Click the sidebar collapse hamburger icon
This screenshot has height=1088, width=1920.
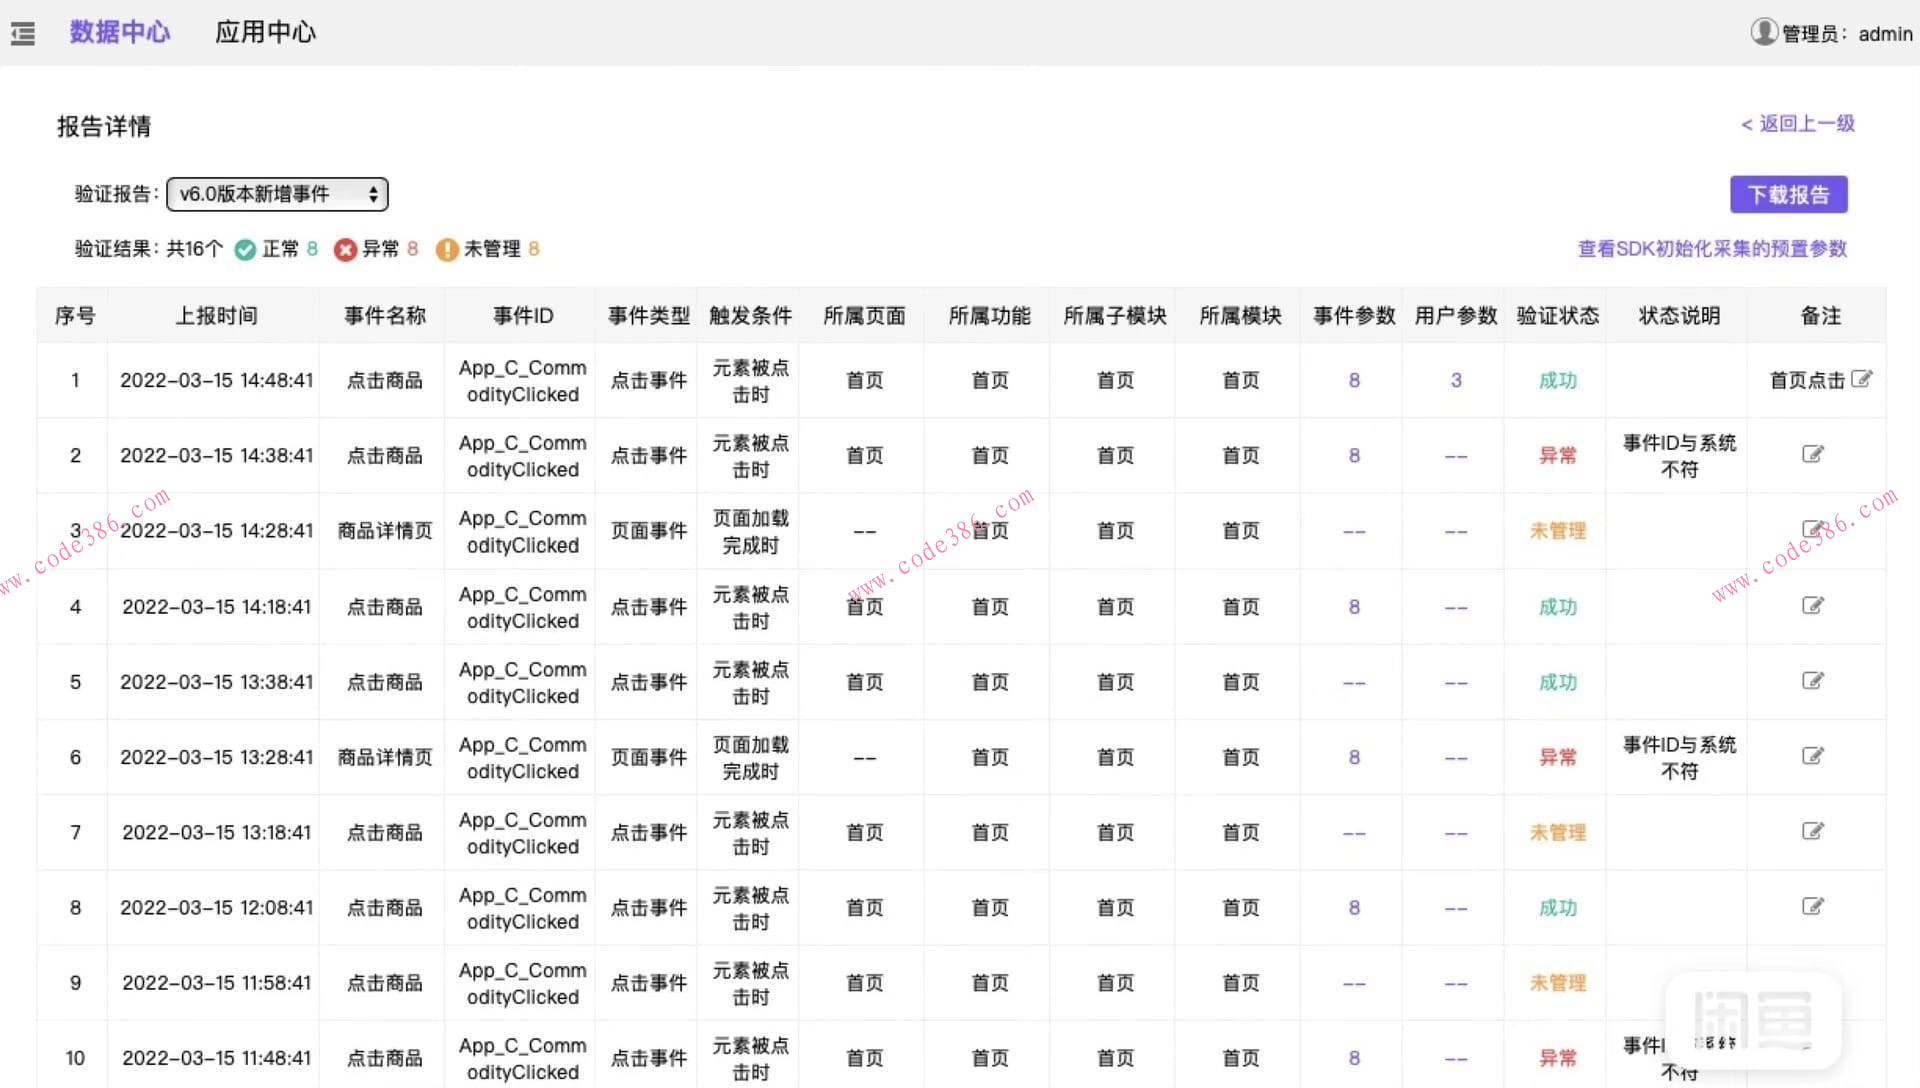pyautogui.click(x=22, y=34)
